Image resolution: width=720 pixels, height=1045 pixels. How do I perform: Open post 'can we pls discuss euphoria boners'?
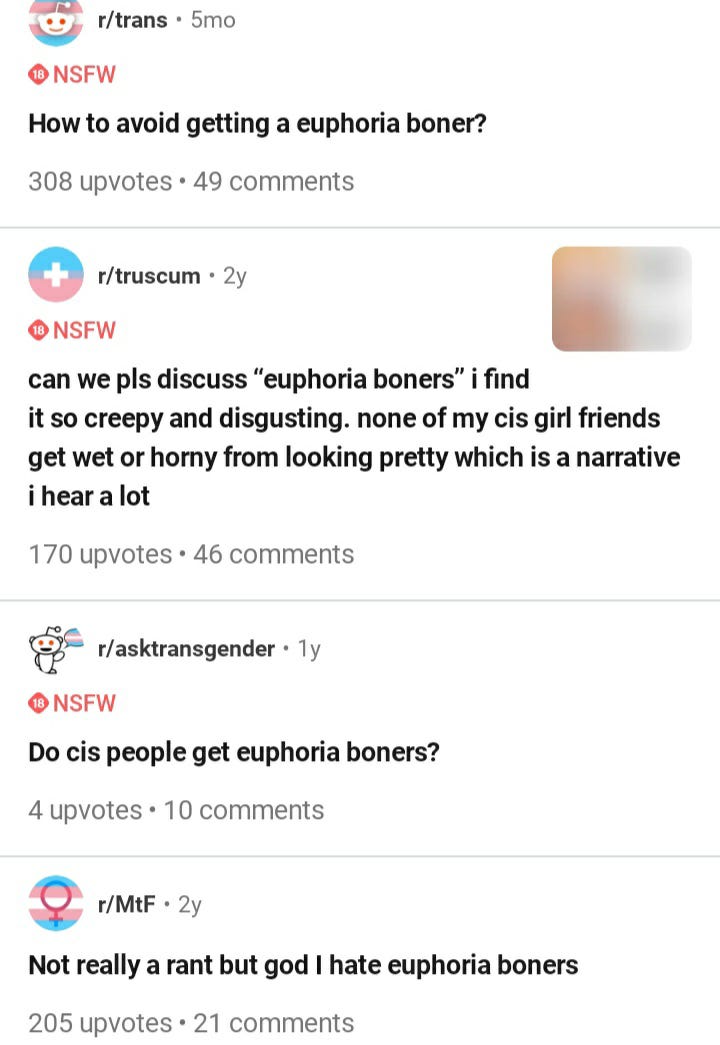(x=353, y=437)
